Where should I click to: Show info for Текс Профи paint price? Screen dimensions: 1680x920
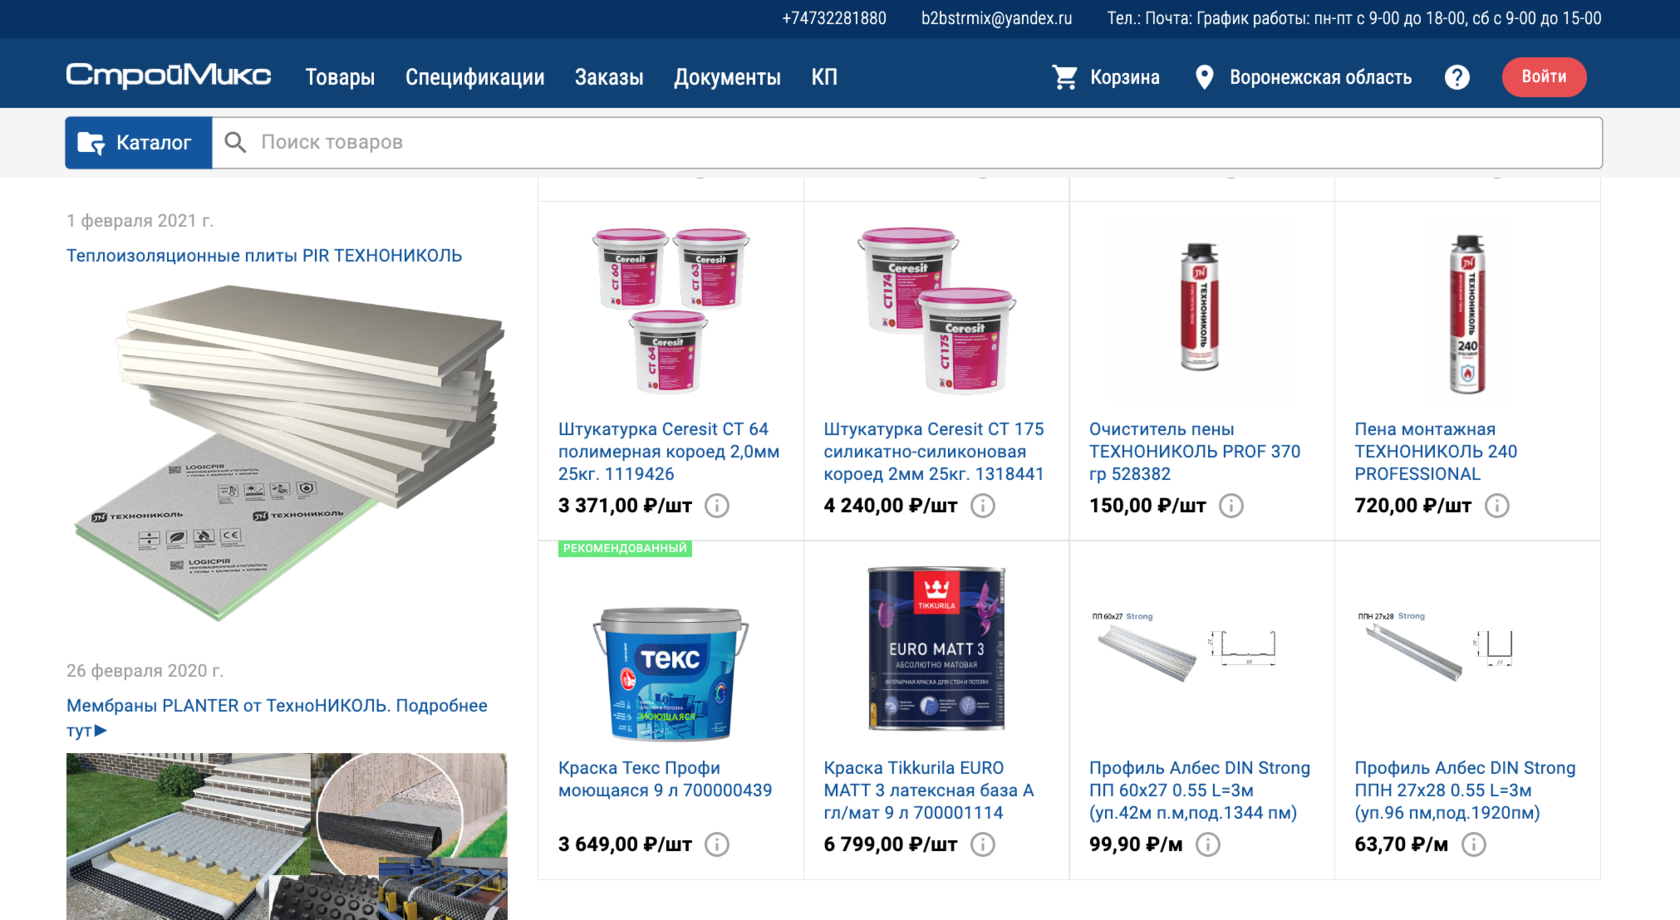[x=717, y=845]
